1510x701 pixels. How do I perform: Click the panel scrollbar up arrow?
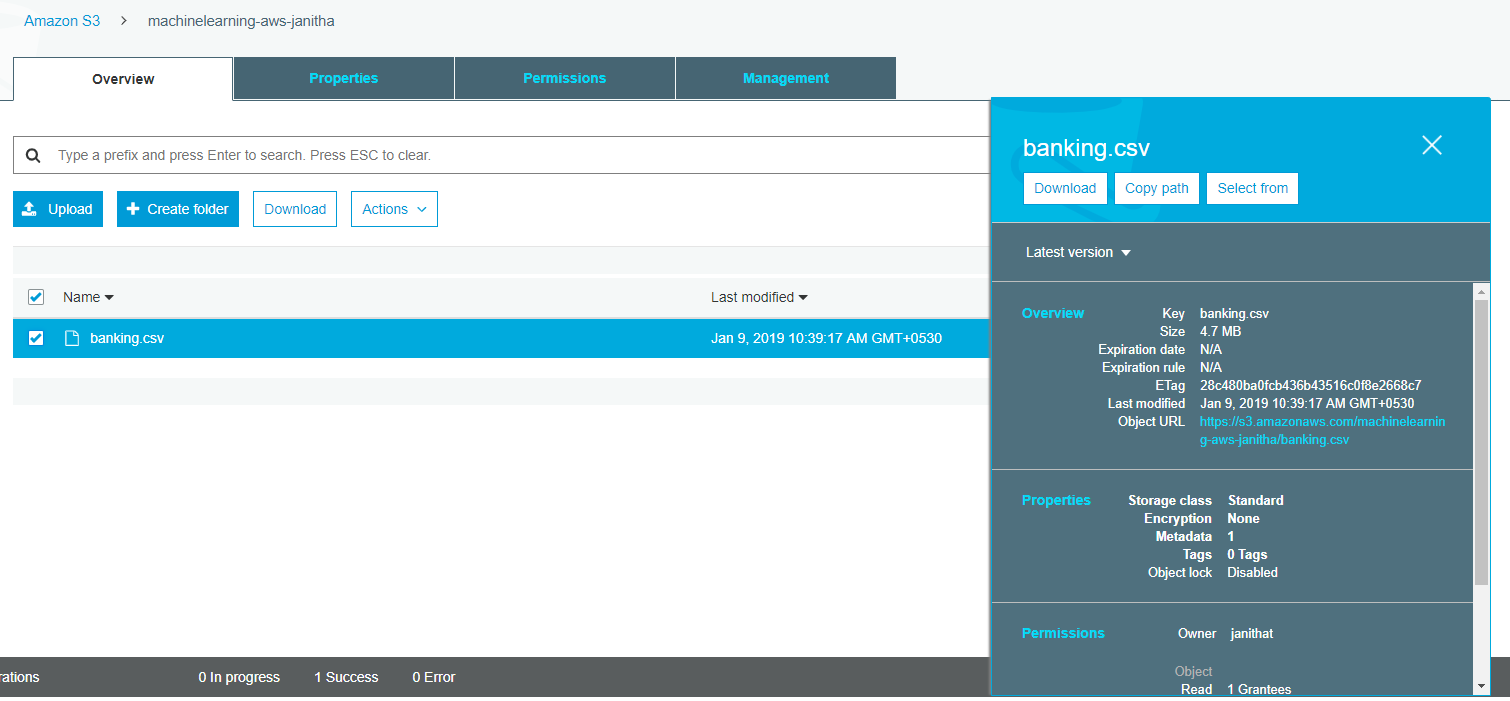pos(1481,291)
